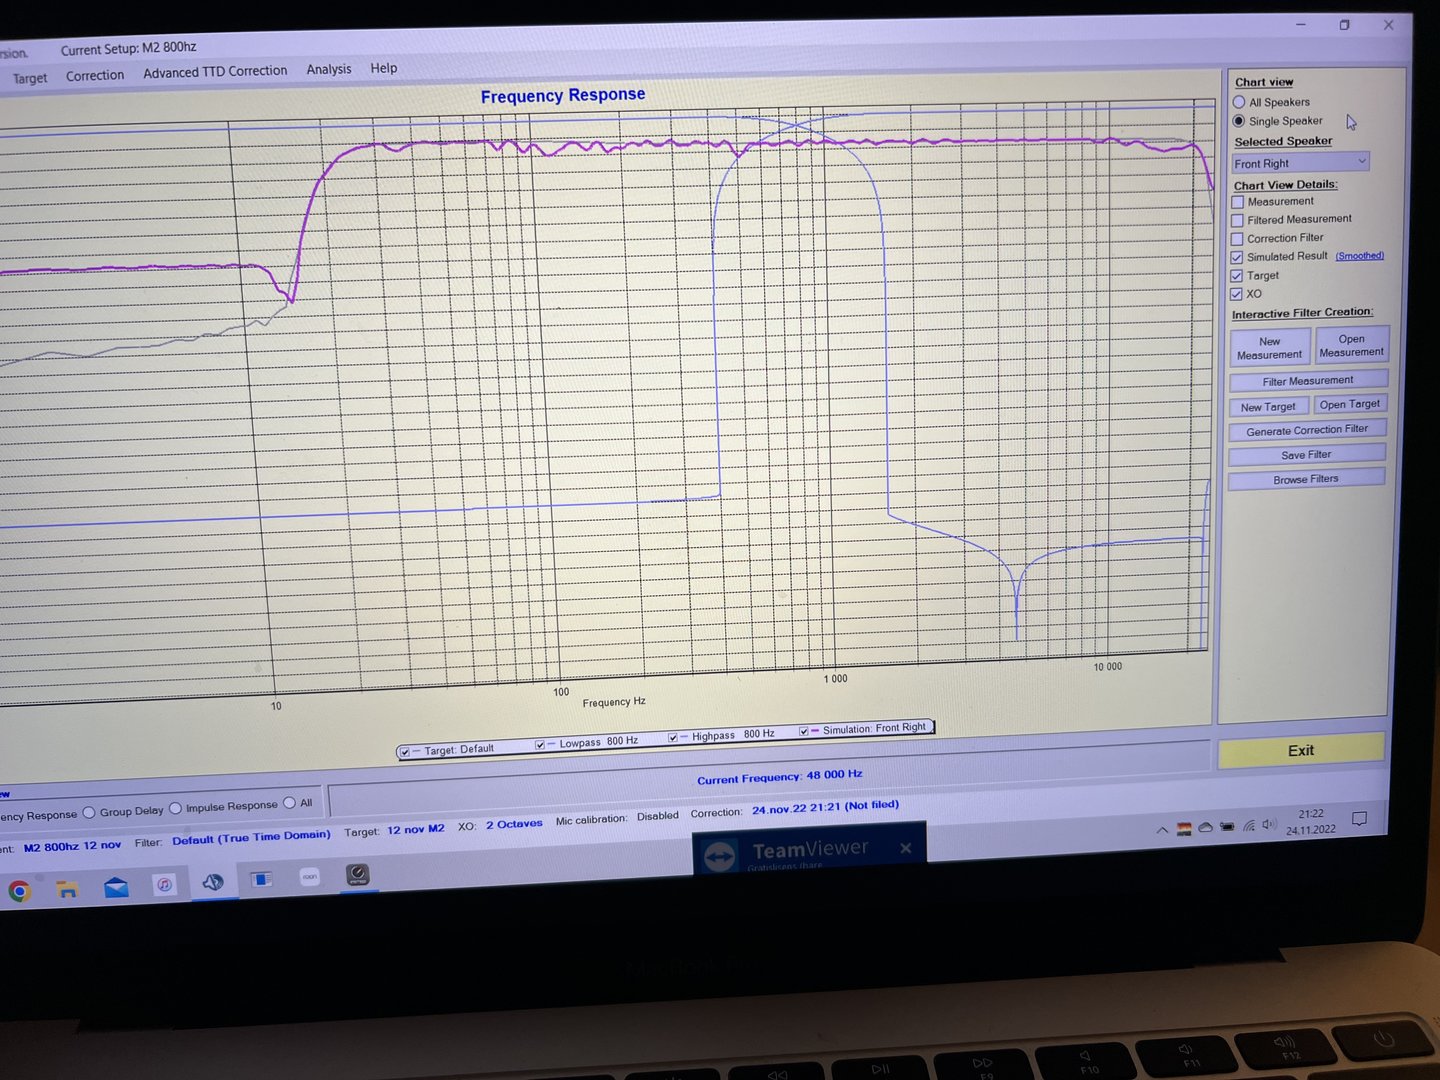Open the gauge meter app in taskbar
This screenshot has height=1080, width=1440.
(x=358, y=875)
